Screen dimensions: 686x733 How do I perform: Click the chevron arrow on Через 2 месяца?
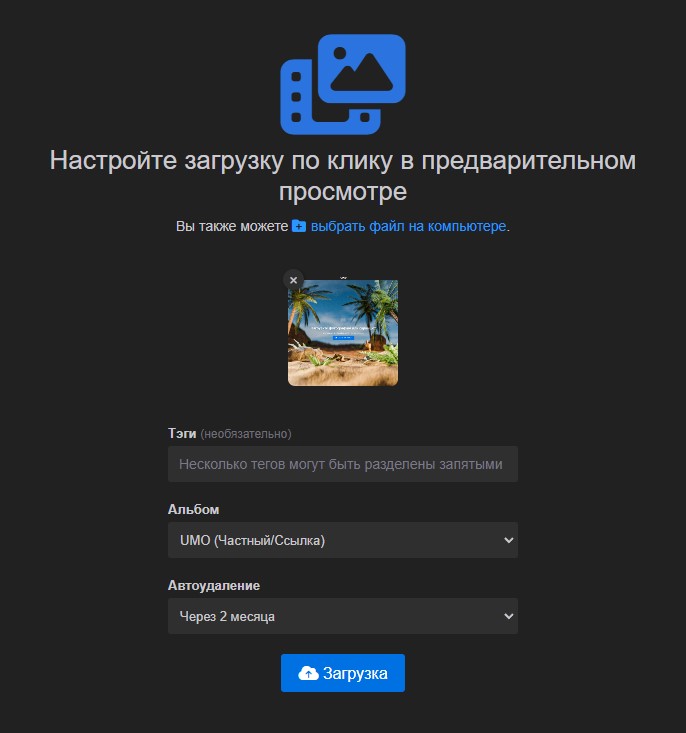pyautogui.click(x=508, y=616)
